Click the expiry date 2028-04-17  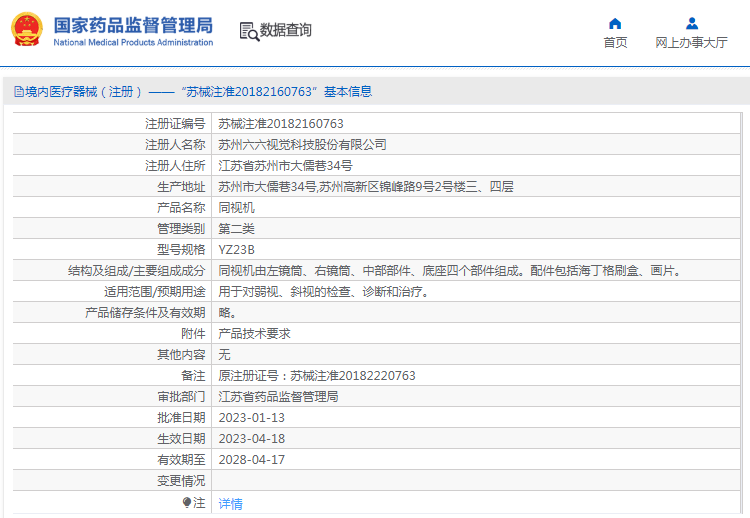pos(251,460)
